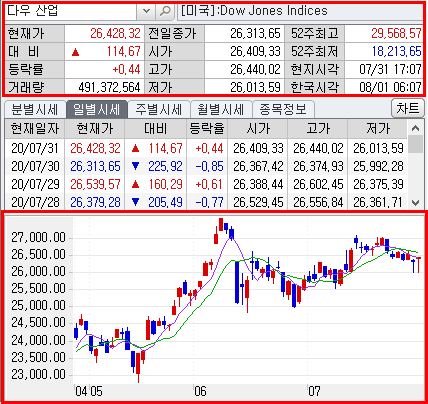428x404 pixels.
Task: Click the 06 month label on chart axis
Action: pos(200,391)
